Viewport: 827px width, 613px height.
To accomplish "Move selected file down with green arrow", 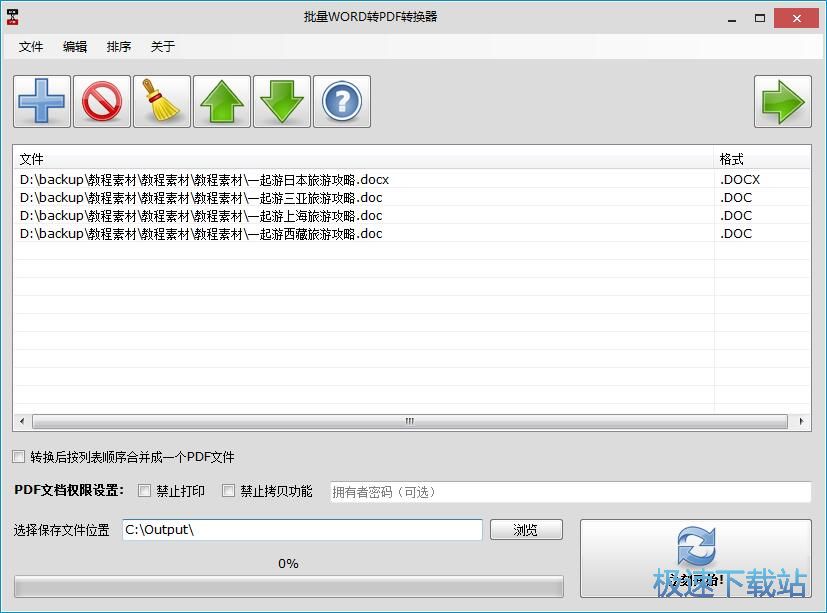I will (281, 101).
